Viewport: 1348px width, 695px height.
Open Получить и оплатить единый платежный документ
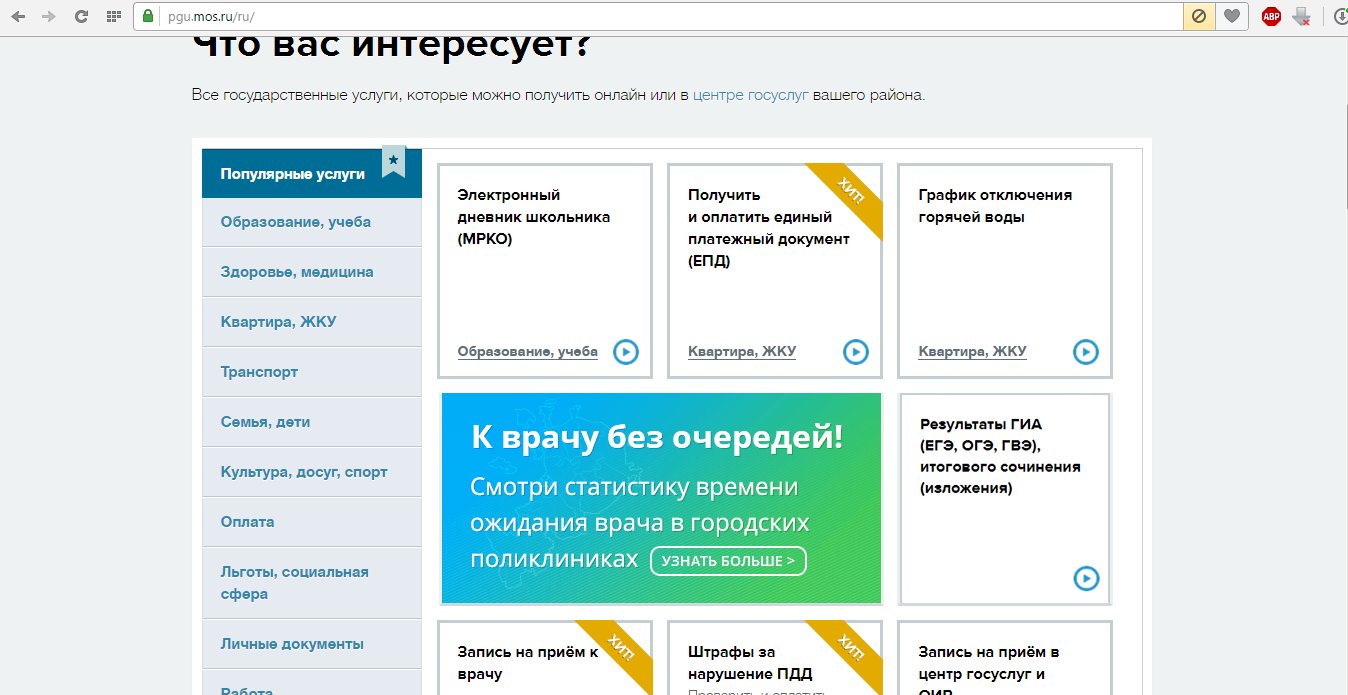point(768,228)
